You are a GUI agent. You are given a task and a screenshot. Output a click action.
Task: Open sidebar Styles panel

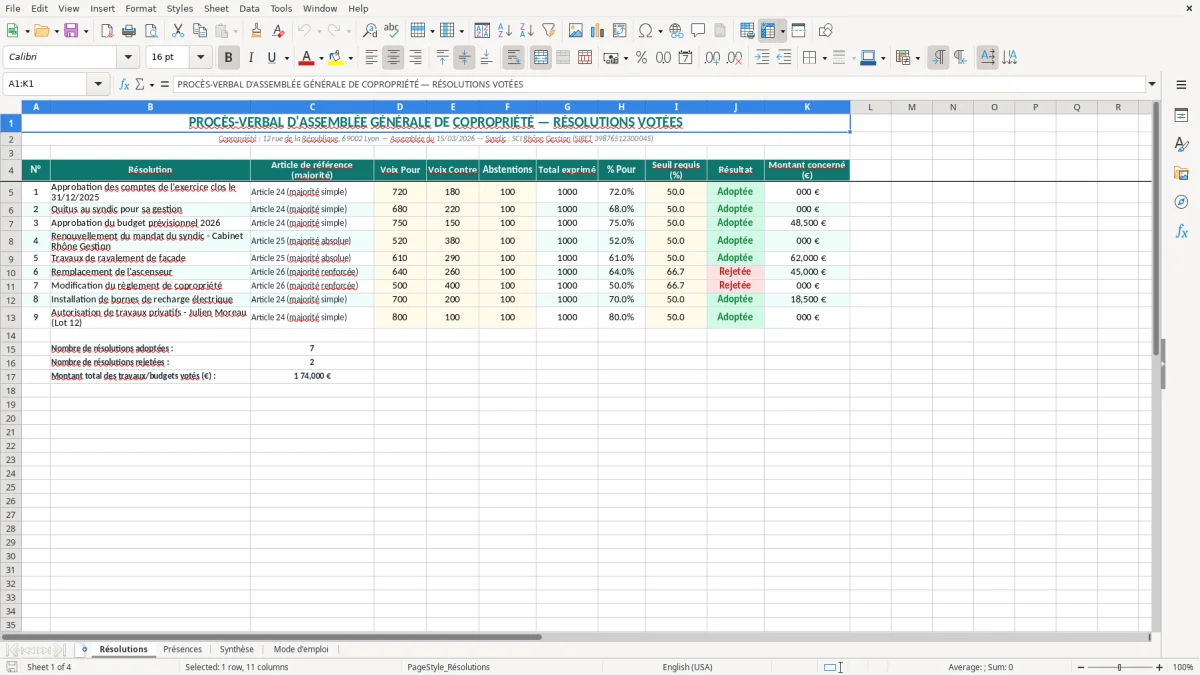[1181, 144]
